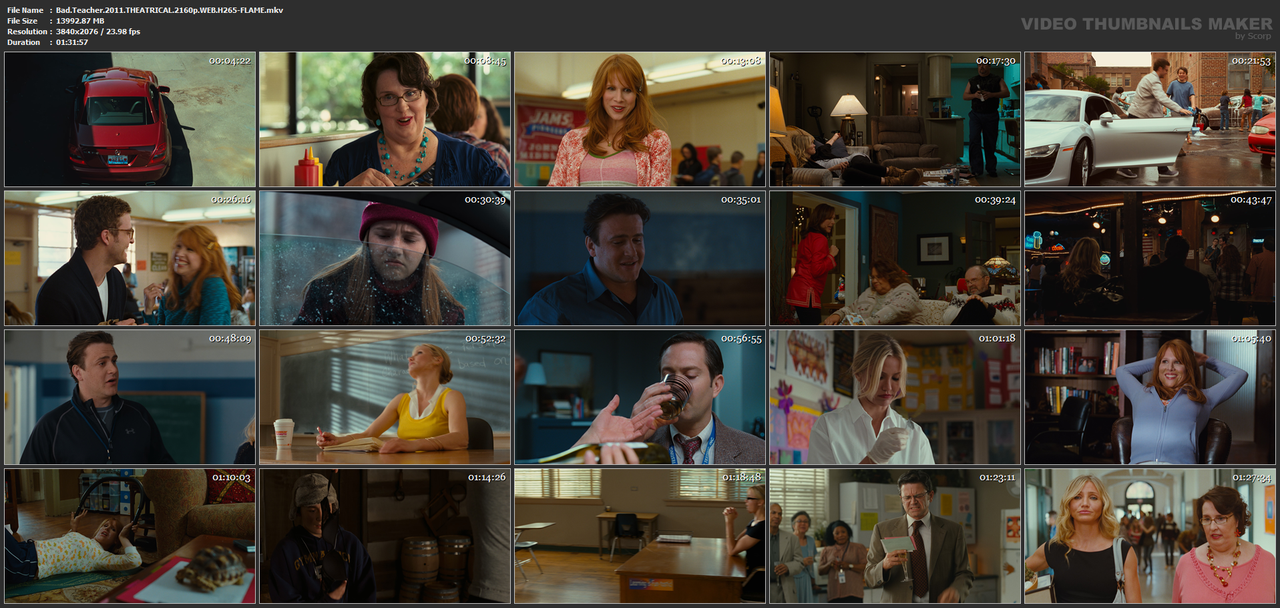
Task: Select the thumbnail at 00:08:45
Action: tap(385, 119)
